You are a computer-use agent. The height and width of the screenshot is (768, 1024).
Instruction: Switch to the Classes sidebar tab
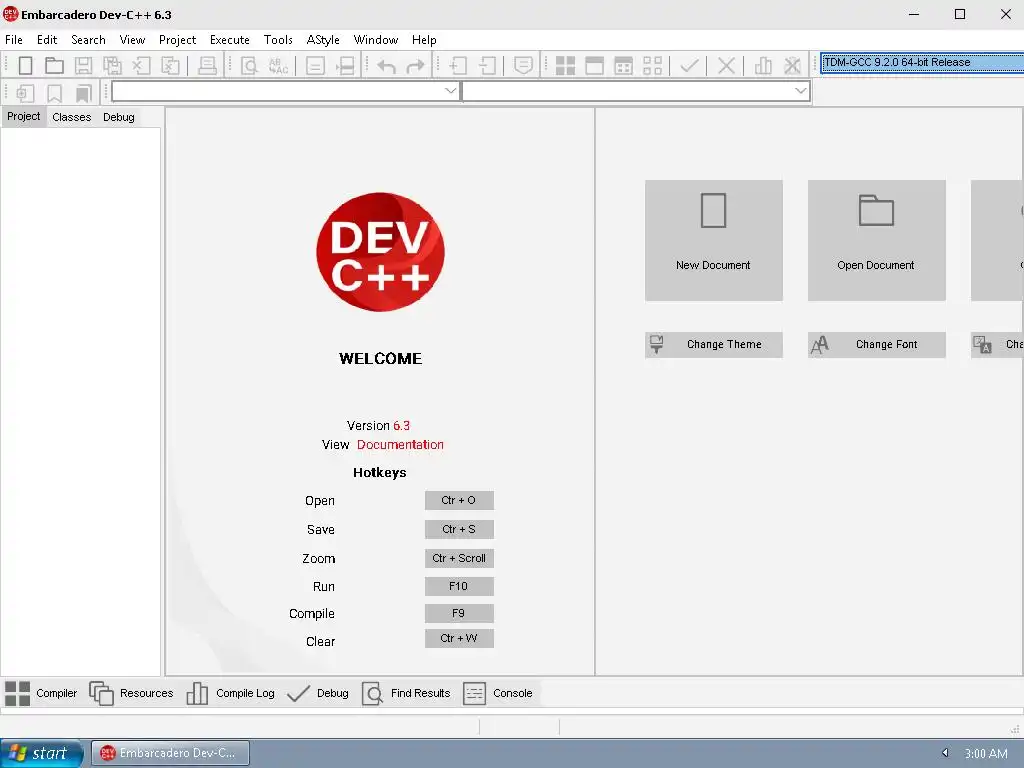(x=72, y=117)
